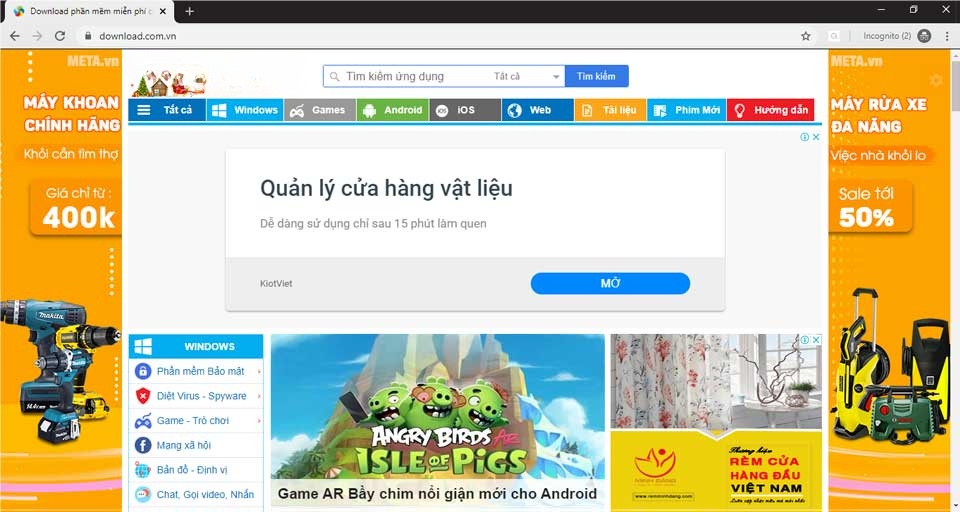Image resolution: width=960 pixels, height=512 pixels.
Task: Click the Máy Rửa Xe Đa Năng side banner
Action: 889,280
